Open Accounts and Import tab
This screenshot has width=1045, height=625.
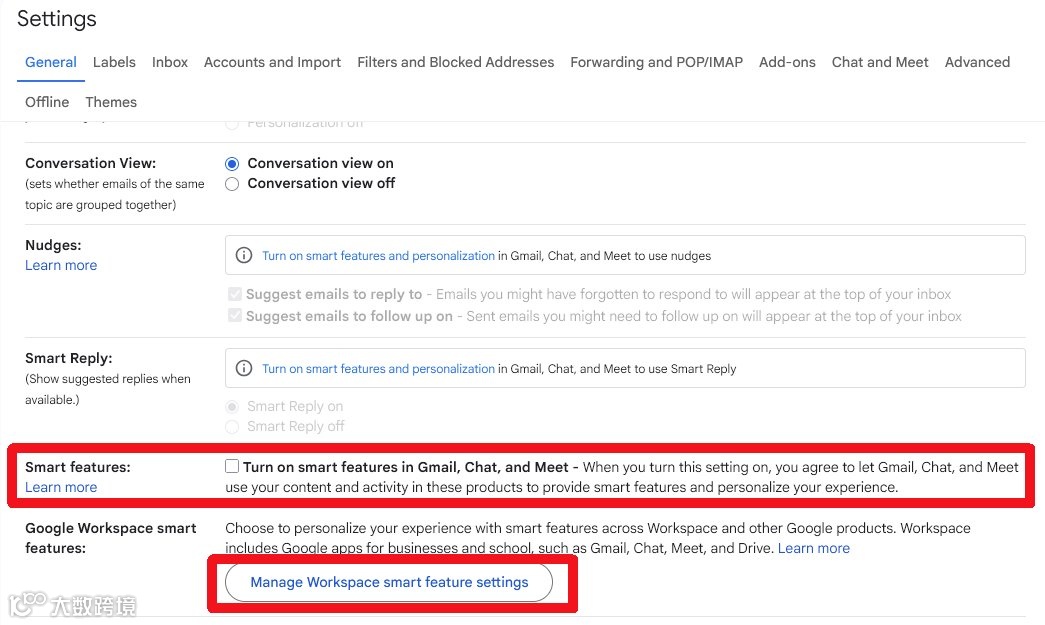coord(272,62)
